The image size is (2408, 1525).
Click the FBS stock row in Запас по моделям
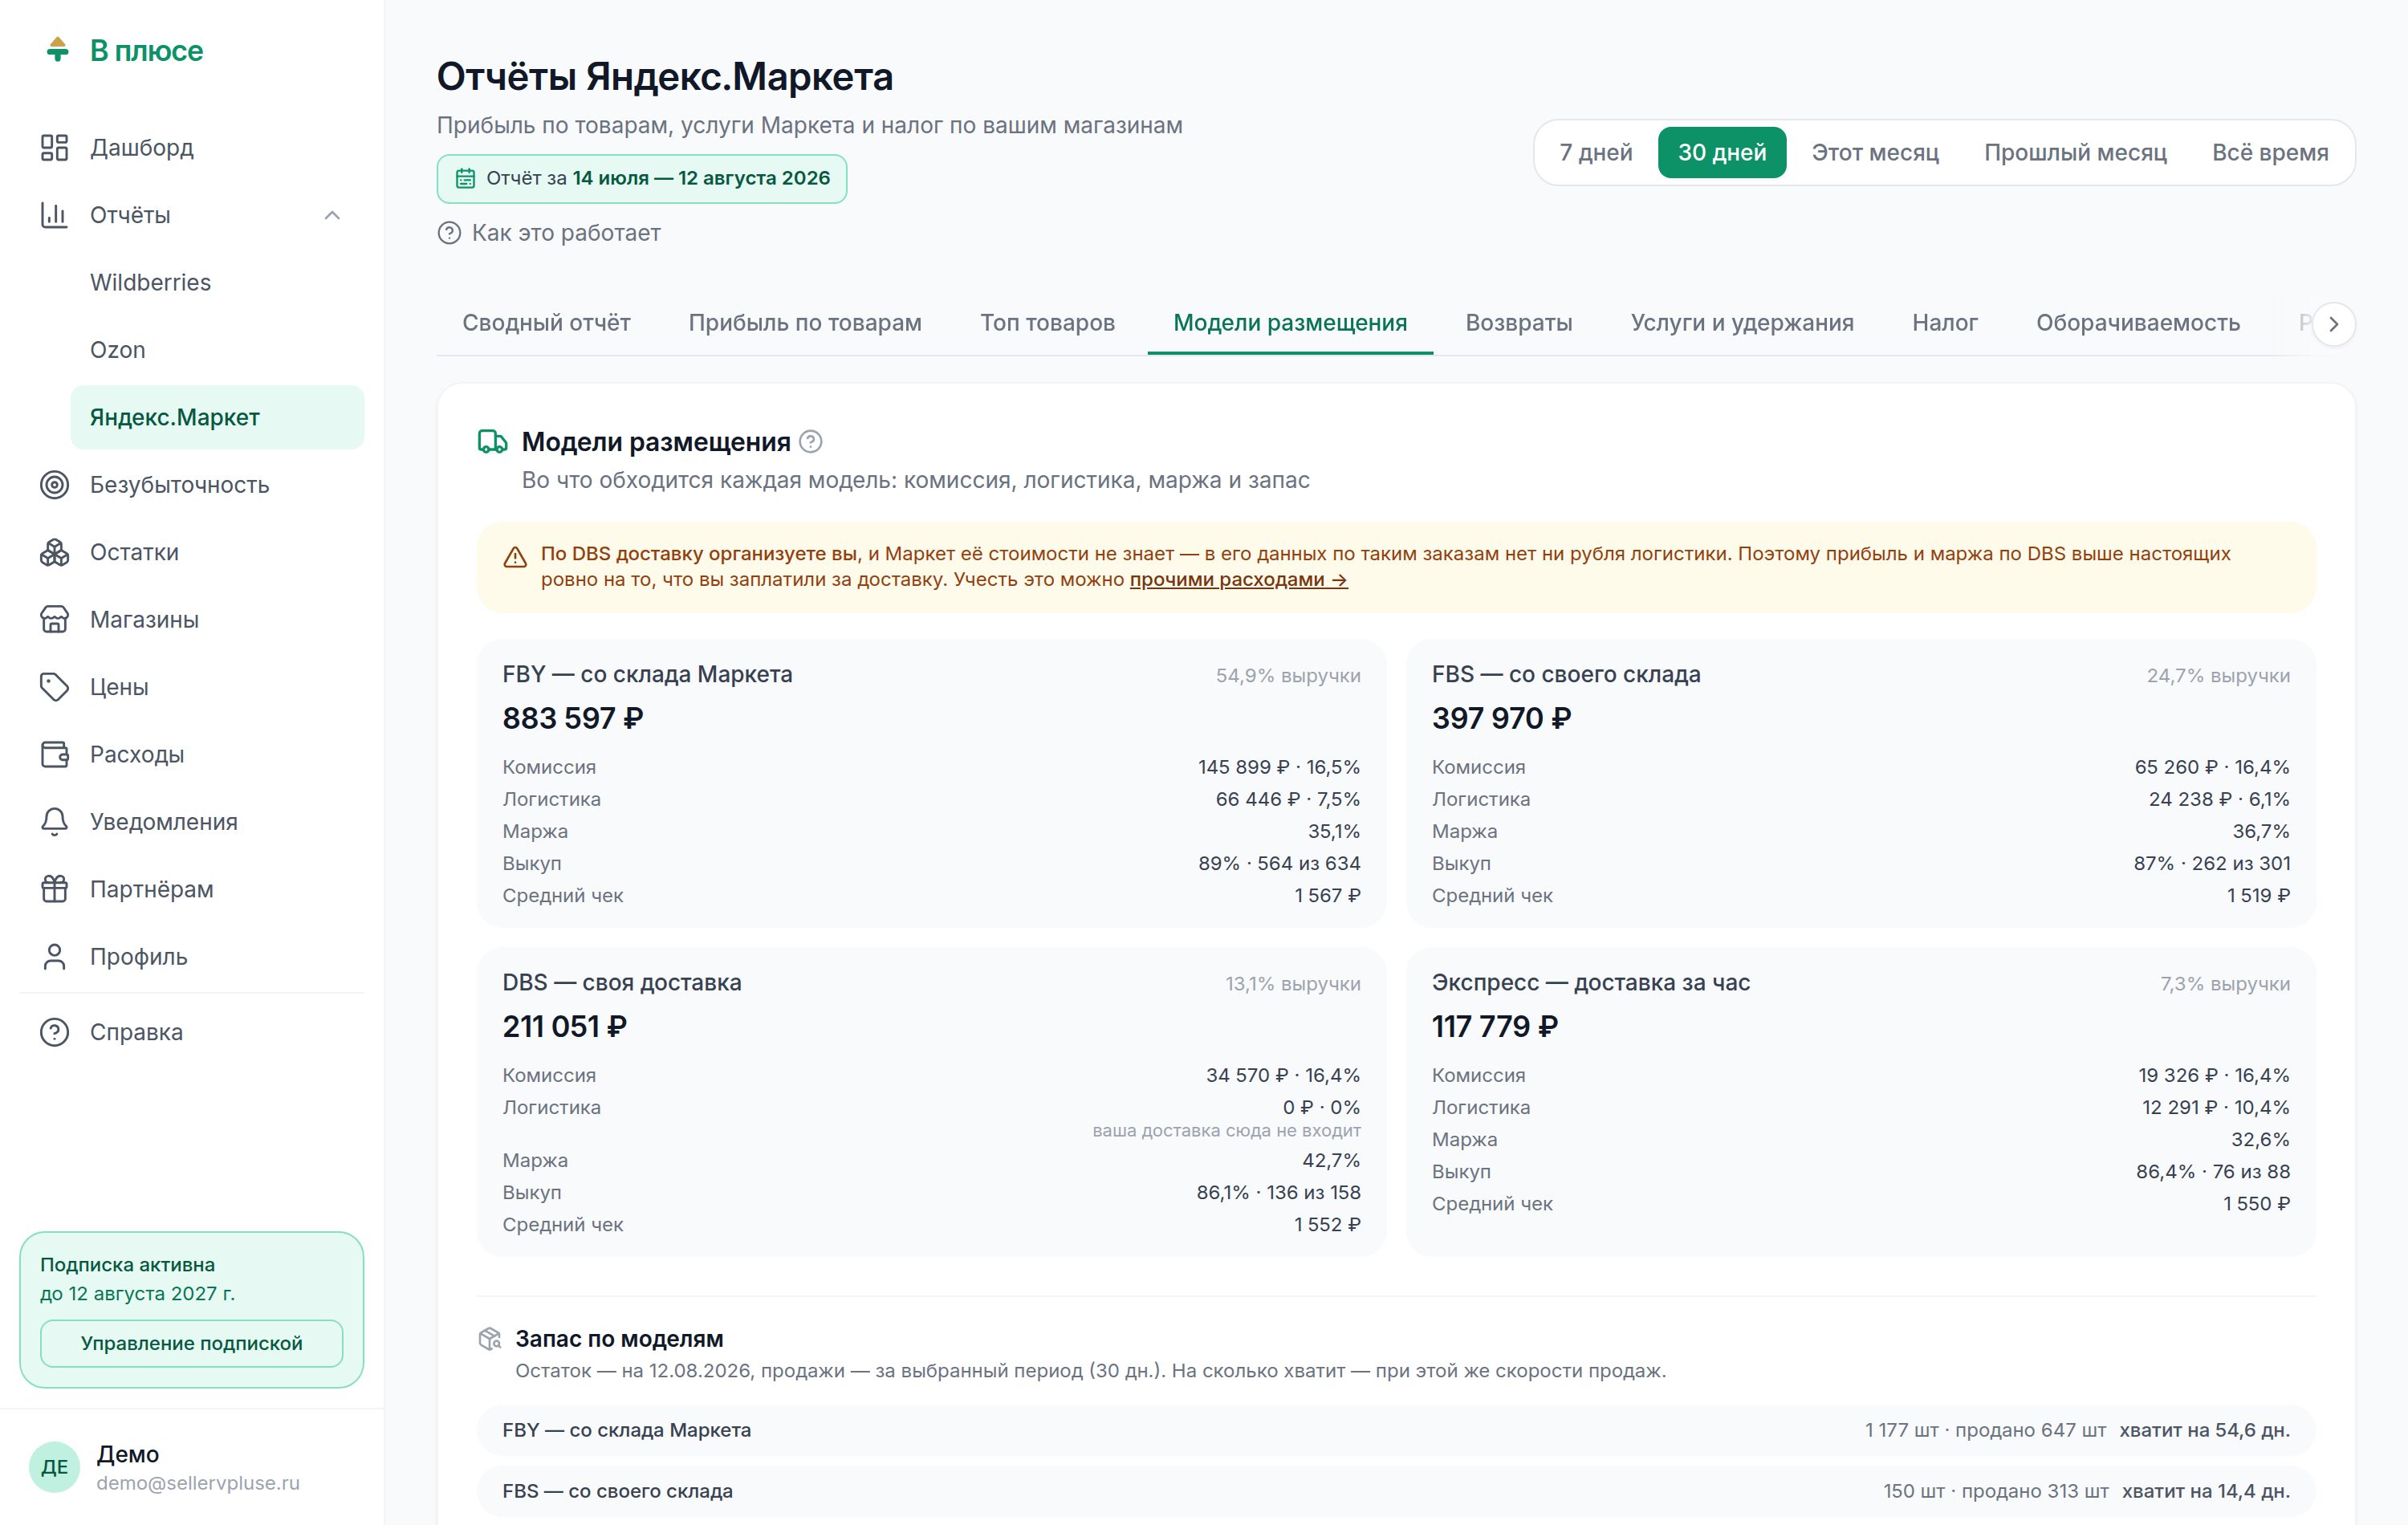click(1396, 1491)
